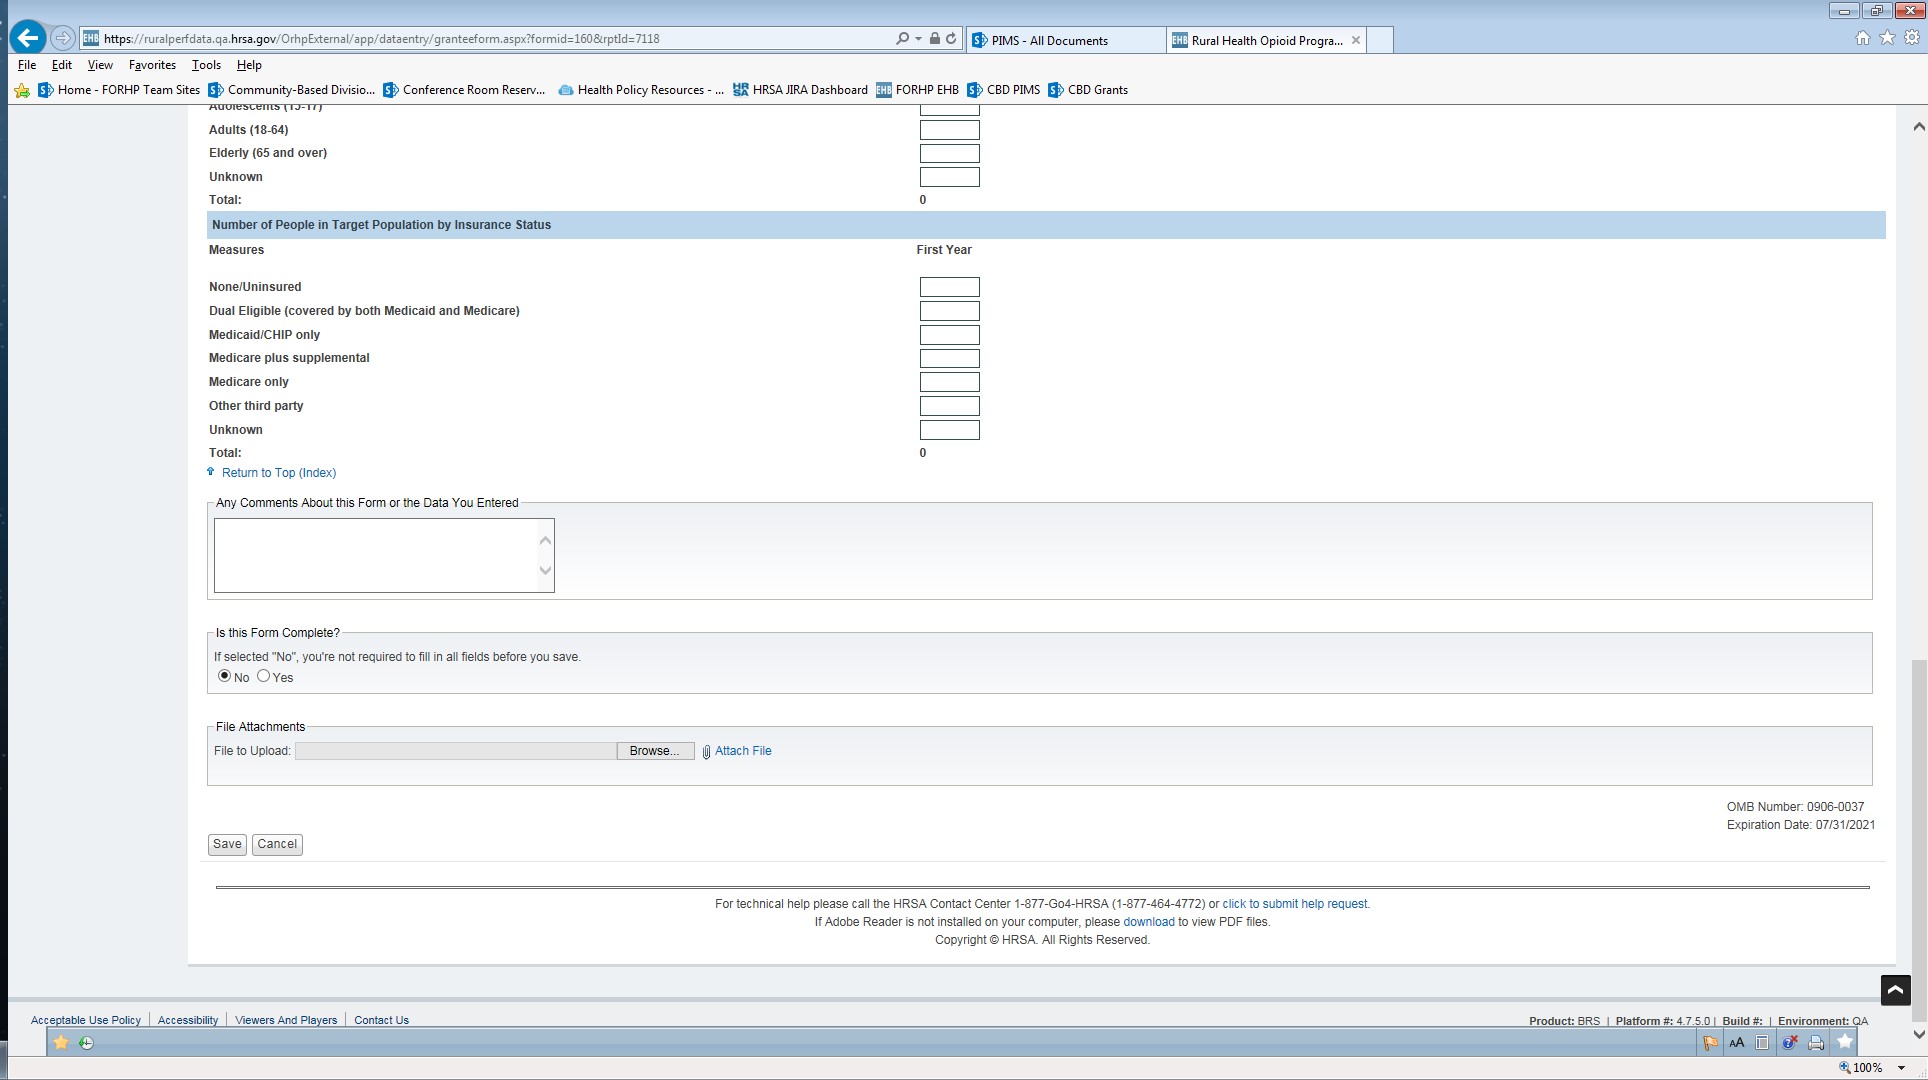The width and height of the screenshot is (1928, 1080).
Task: Open the Favorites menu
Action: pyautogui.click(x=152, y=65)
